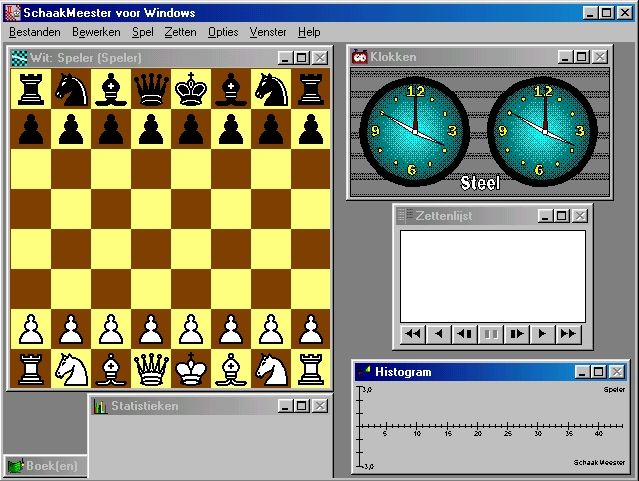Close the Histogram window
This screenshot has width=639, height=481.
(617, 371)
